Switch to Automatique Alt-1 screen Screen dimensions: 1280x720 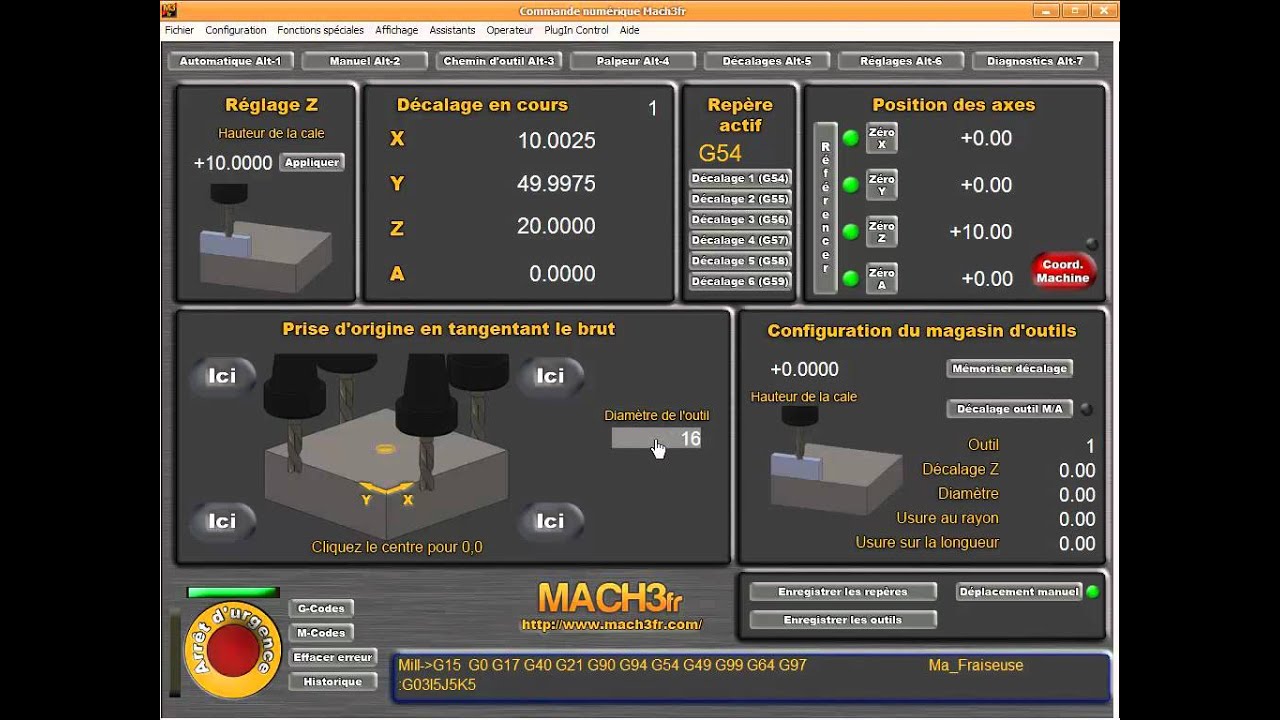(230, 61)
